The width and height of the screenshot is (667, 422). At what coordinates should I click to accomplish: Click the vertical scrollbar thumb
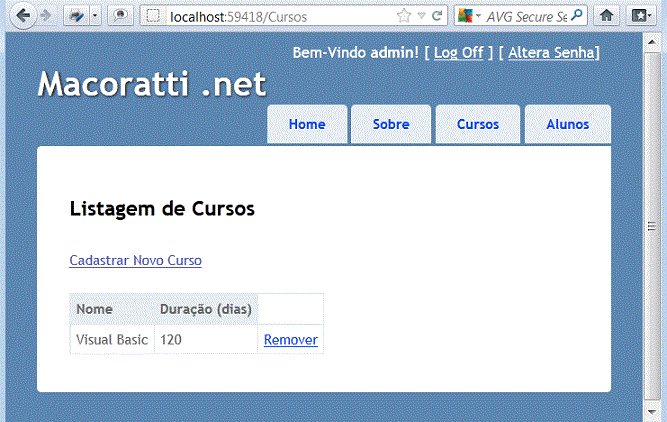click(x=652, y=226)
